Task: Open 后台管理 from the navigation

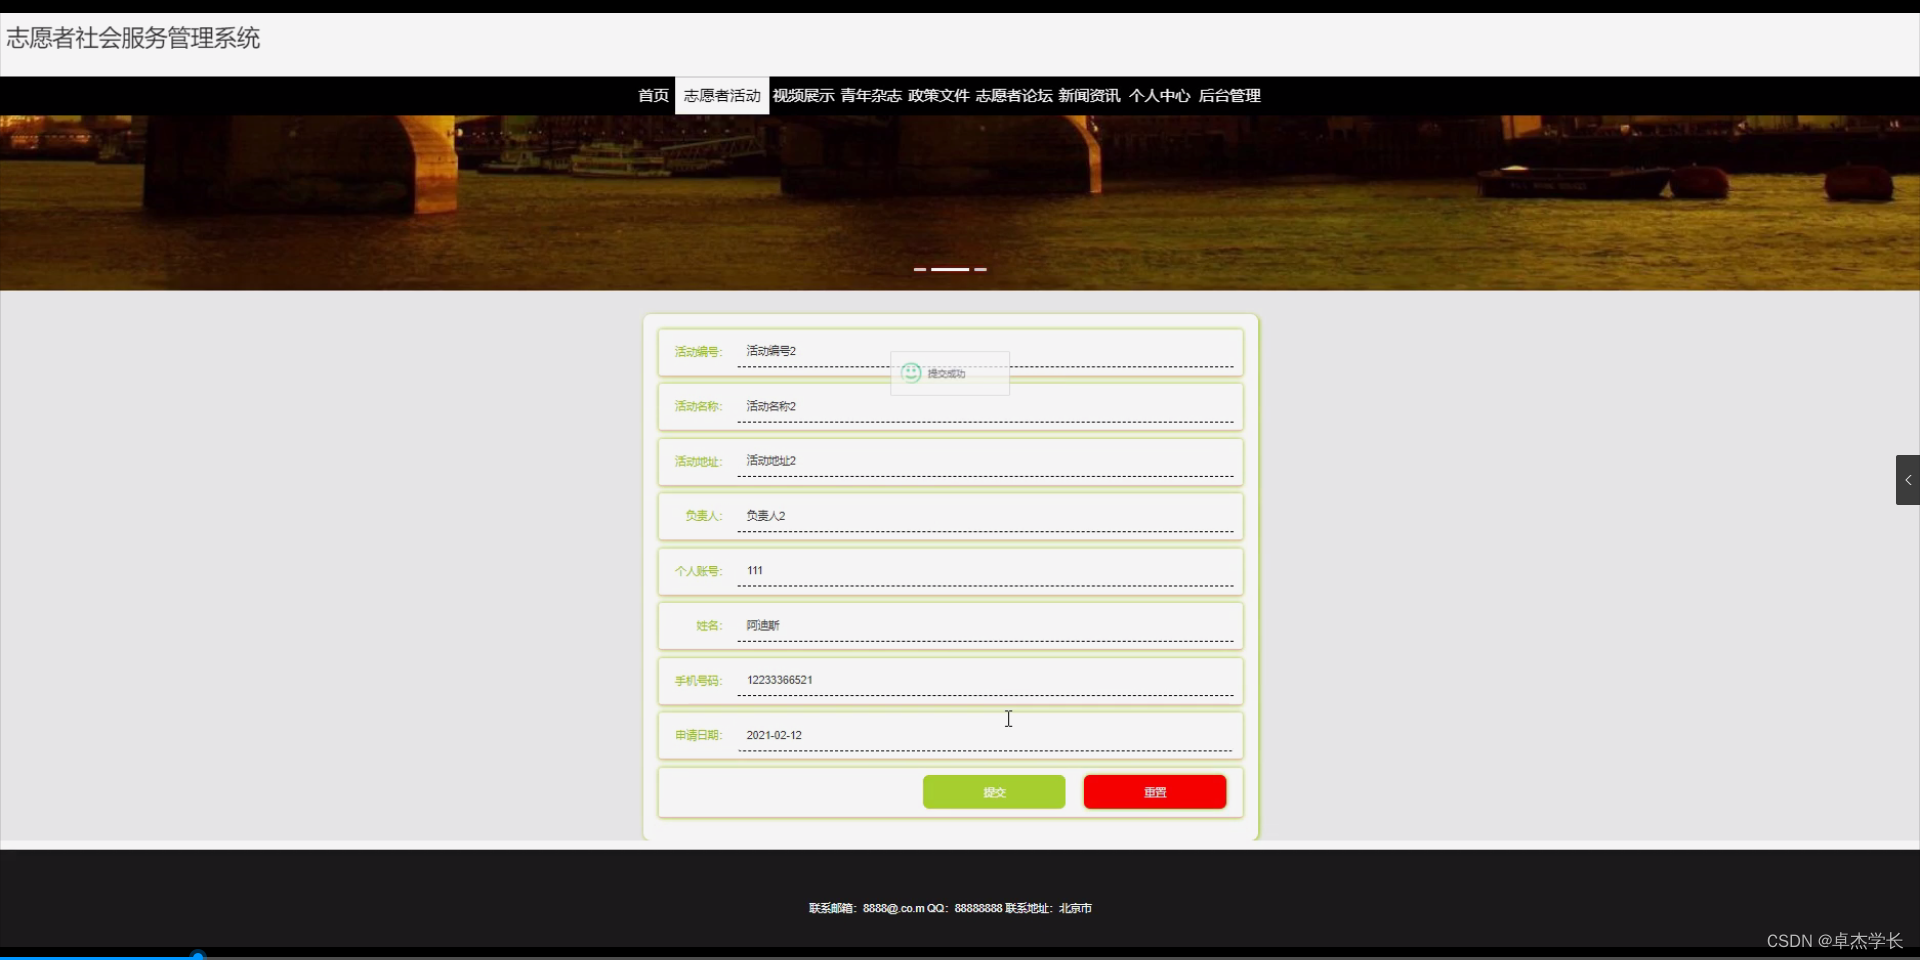Action: [1229, 95]
